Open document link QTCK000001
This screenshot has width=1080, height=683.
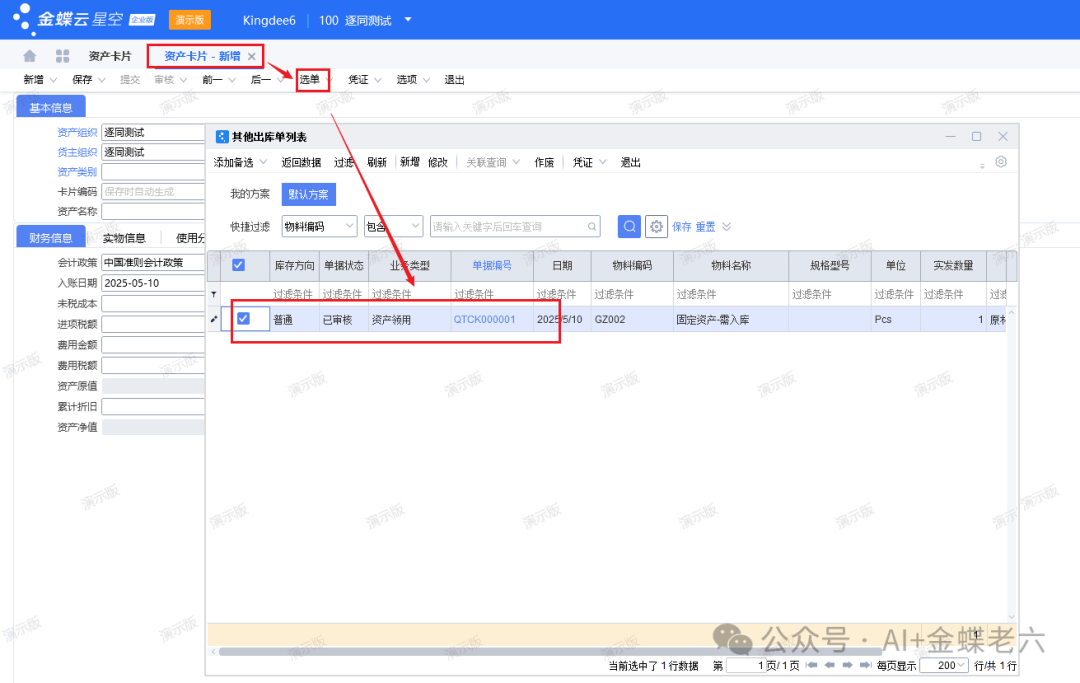pos(484,319)
